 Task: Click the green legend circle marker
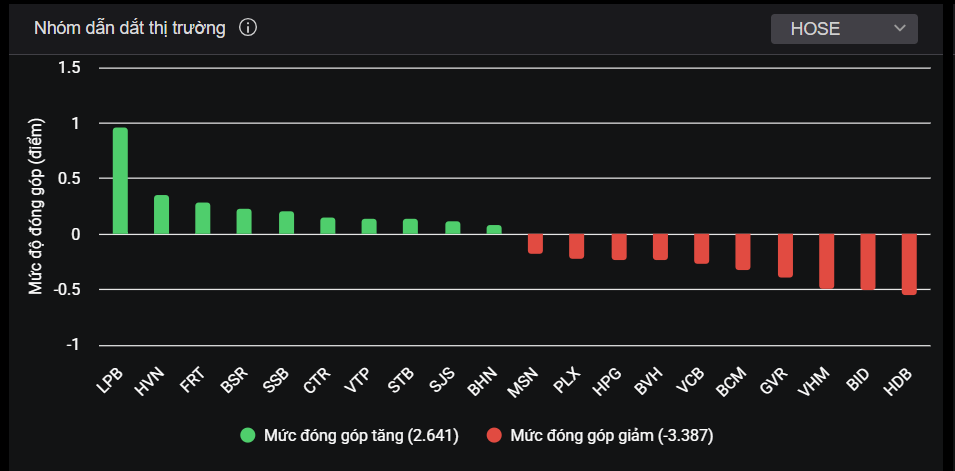pos(248,435)
